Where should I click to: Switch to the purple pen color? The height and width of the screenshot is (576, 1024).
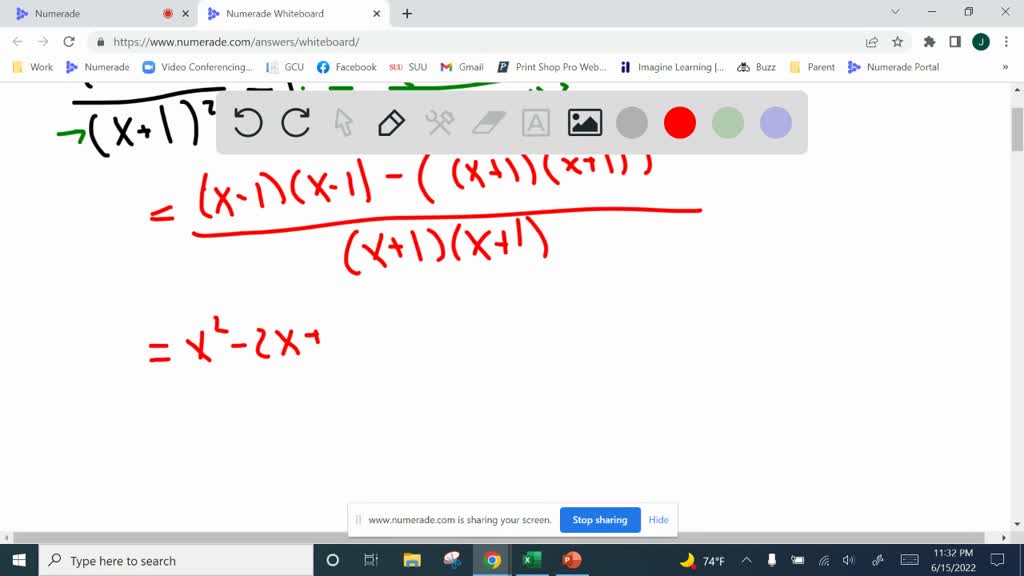point(774,122)
